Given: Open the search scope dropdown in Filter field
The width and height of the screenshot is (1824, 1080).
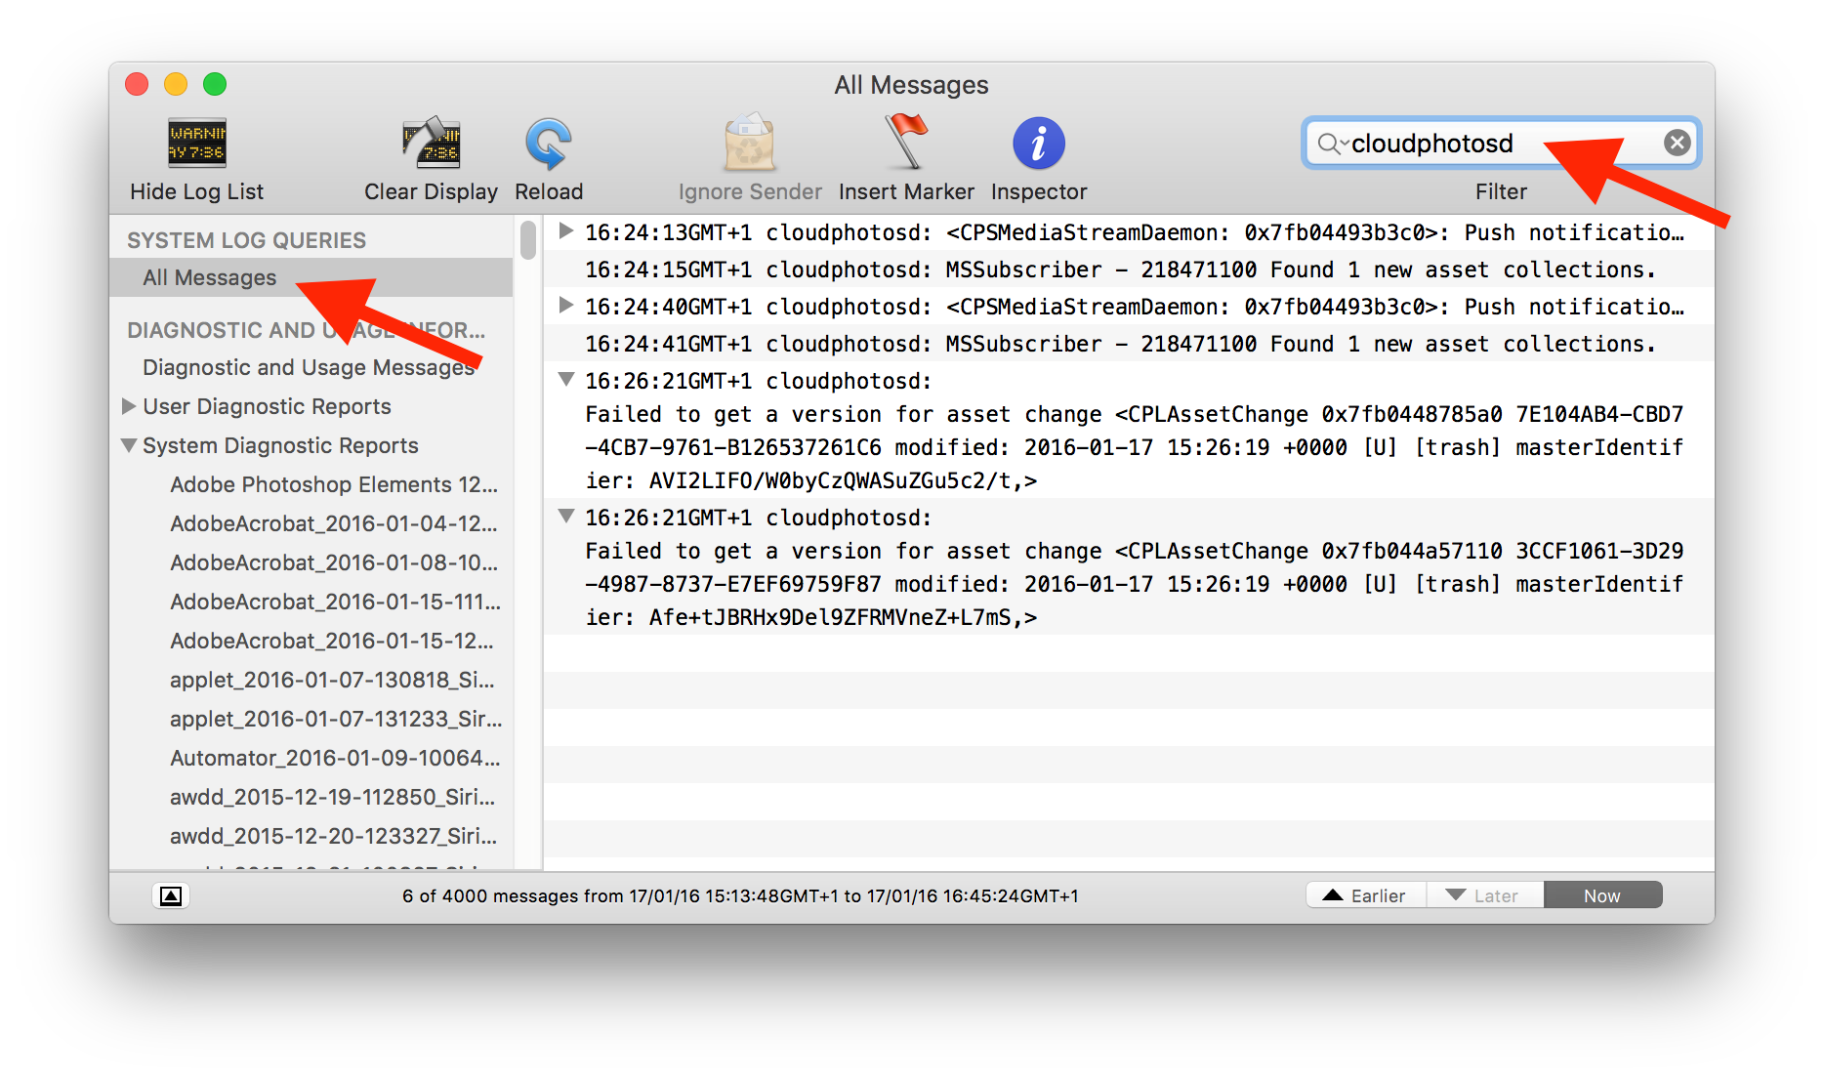Looking at the screenshot, I should pyautogui.click(x=1345, y=143).
